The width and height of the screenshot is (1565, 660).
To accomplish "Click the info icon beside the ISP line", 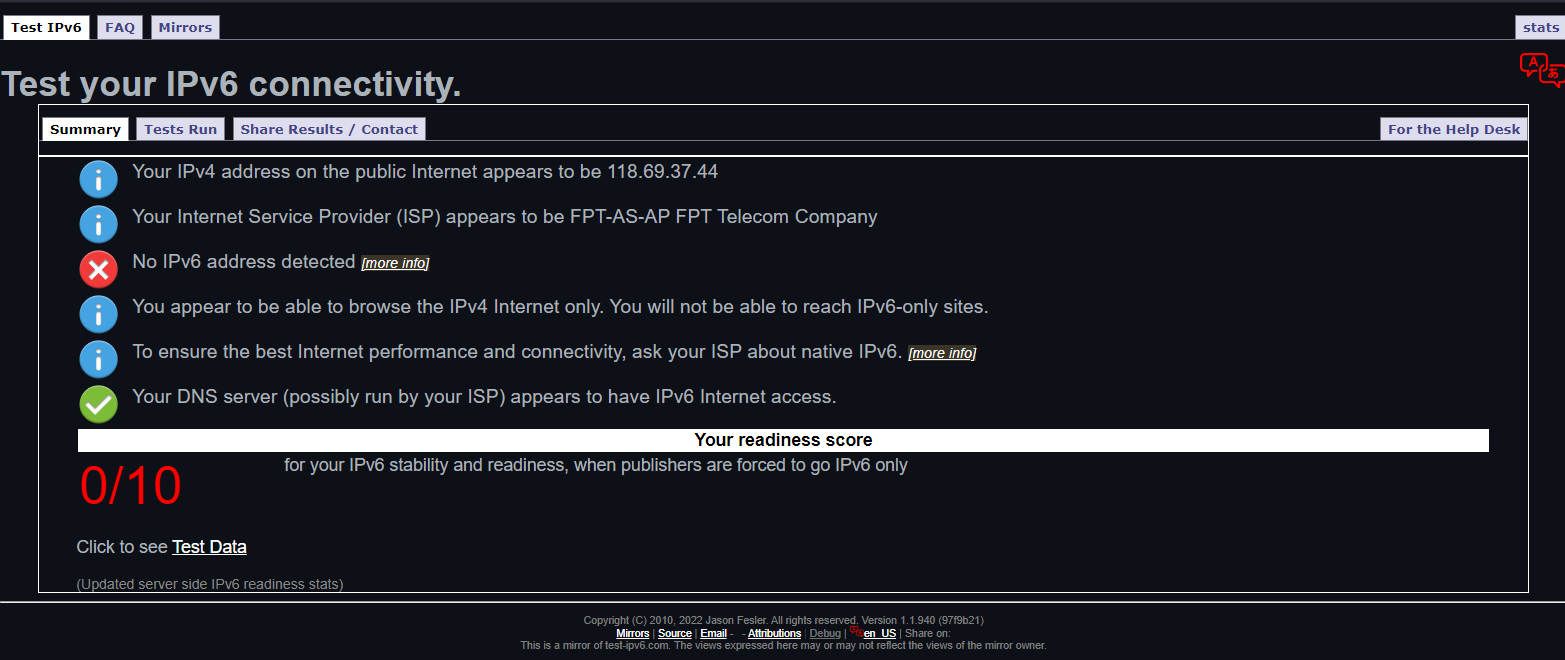I will coord(98,224).
